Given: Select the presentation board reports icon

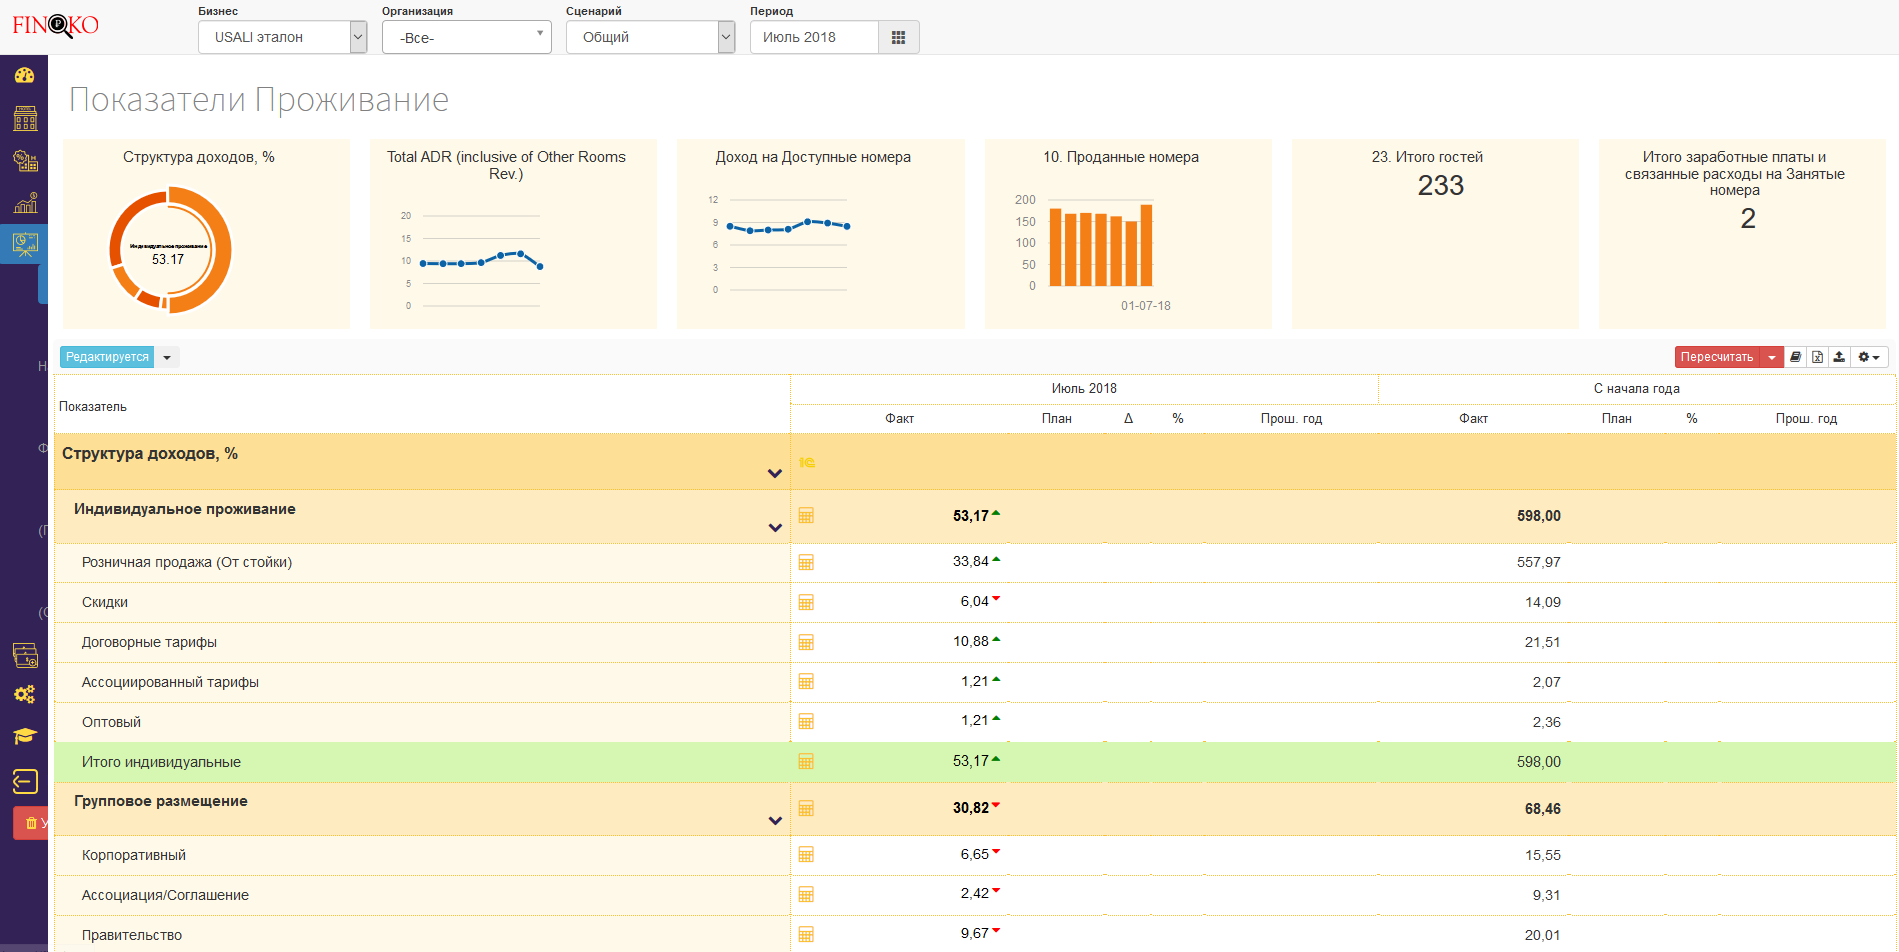Looking at the screenshot, I should [x=24, y=244].
